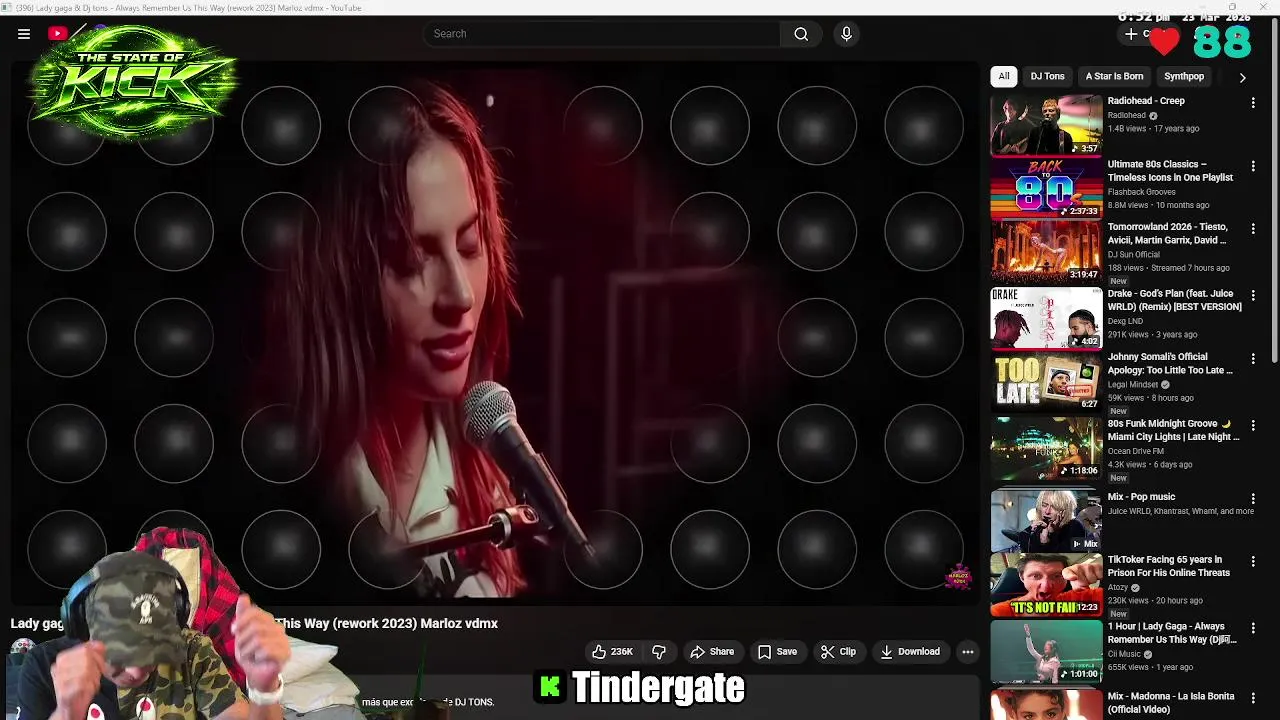
Task: Select the A Star Is Born chip
Action: tap(1114, 77)
